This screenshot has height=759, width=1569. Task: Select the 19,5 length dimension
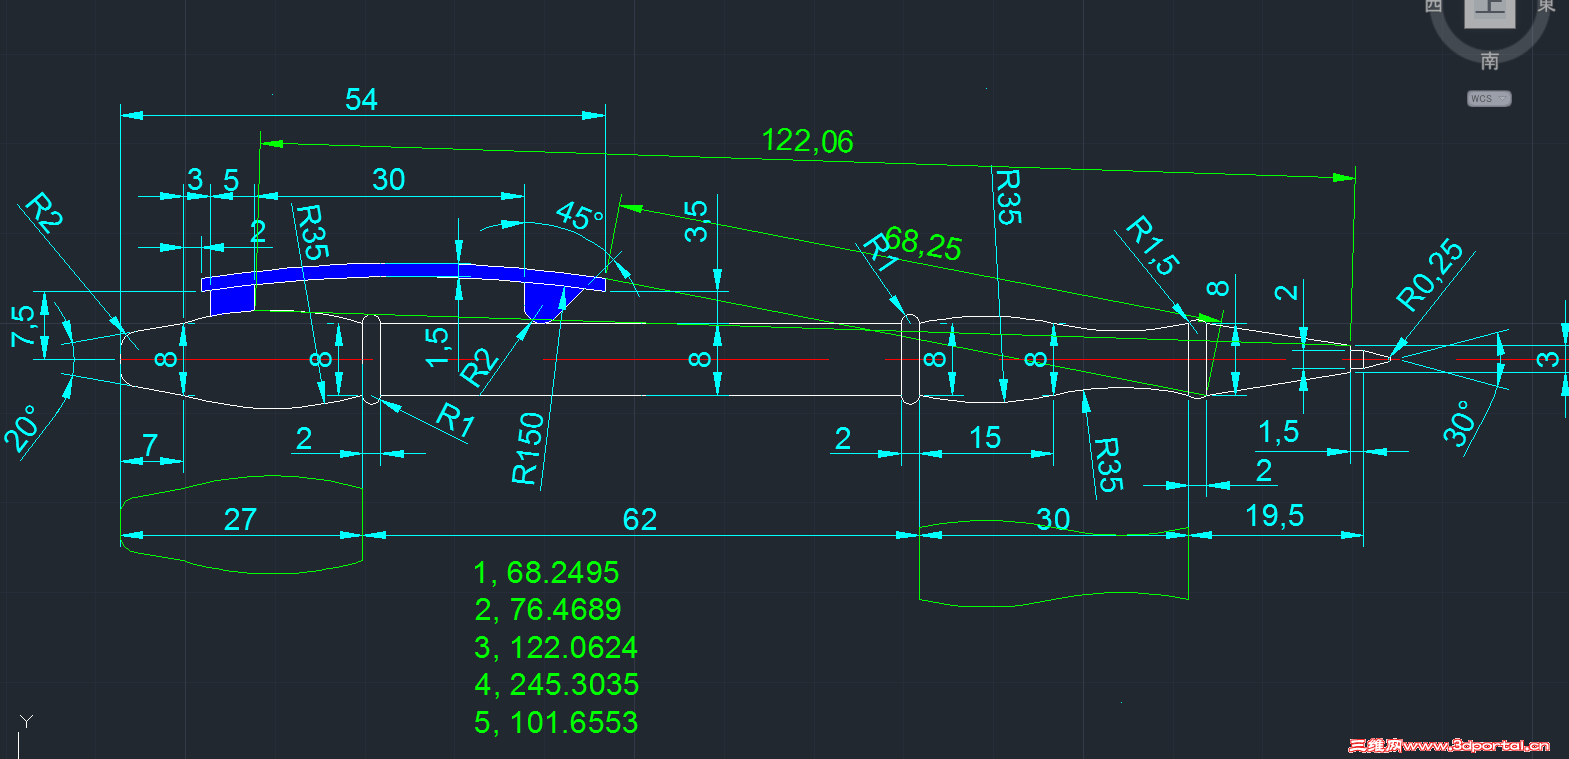(1274, 516)
